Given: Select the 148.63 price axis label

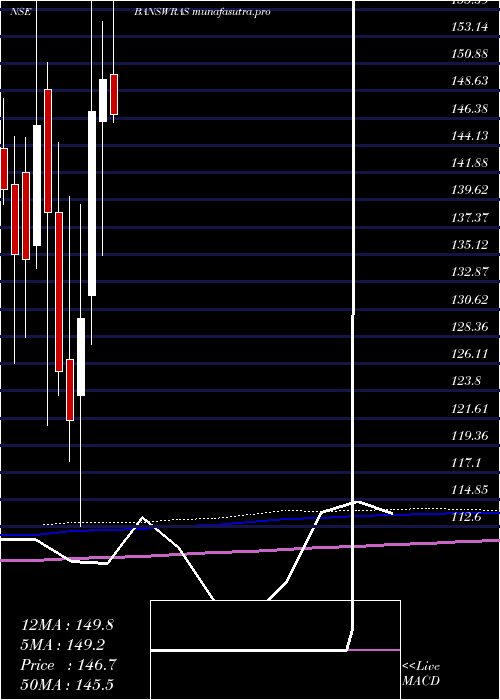Looking at the screenshot, I should click(470, 82).
